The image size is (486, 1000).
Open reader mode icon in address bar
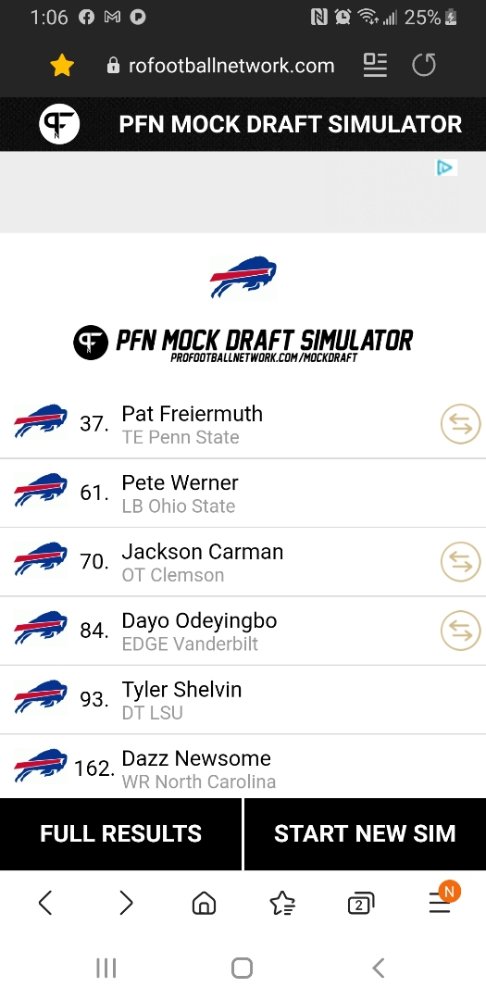click(375, 65)
